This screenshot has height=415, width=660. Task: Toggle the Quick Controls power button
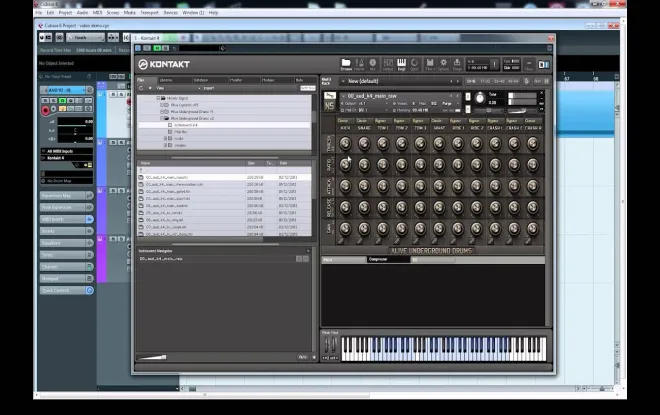(89, 290)
